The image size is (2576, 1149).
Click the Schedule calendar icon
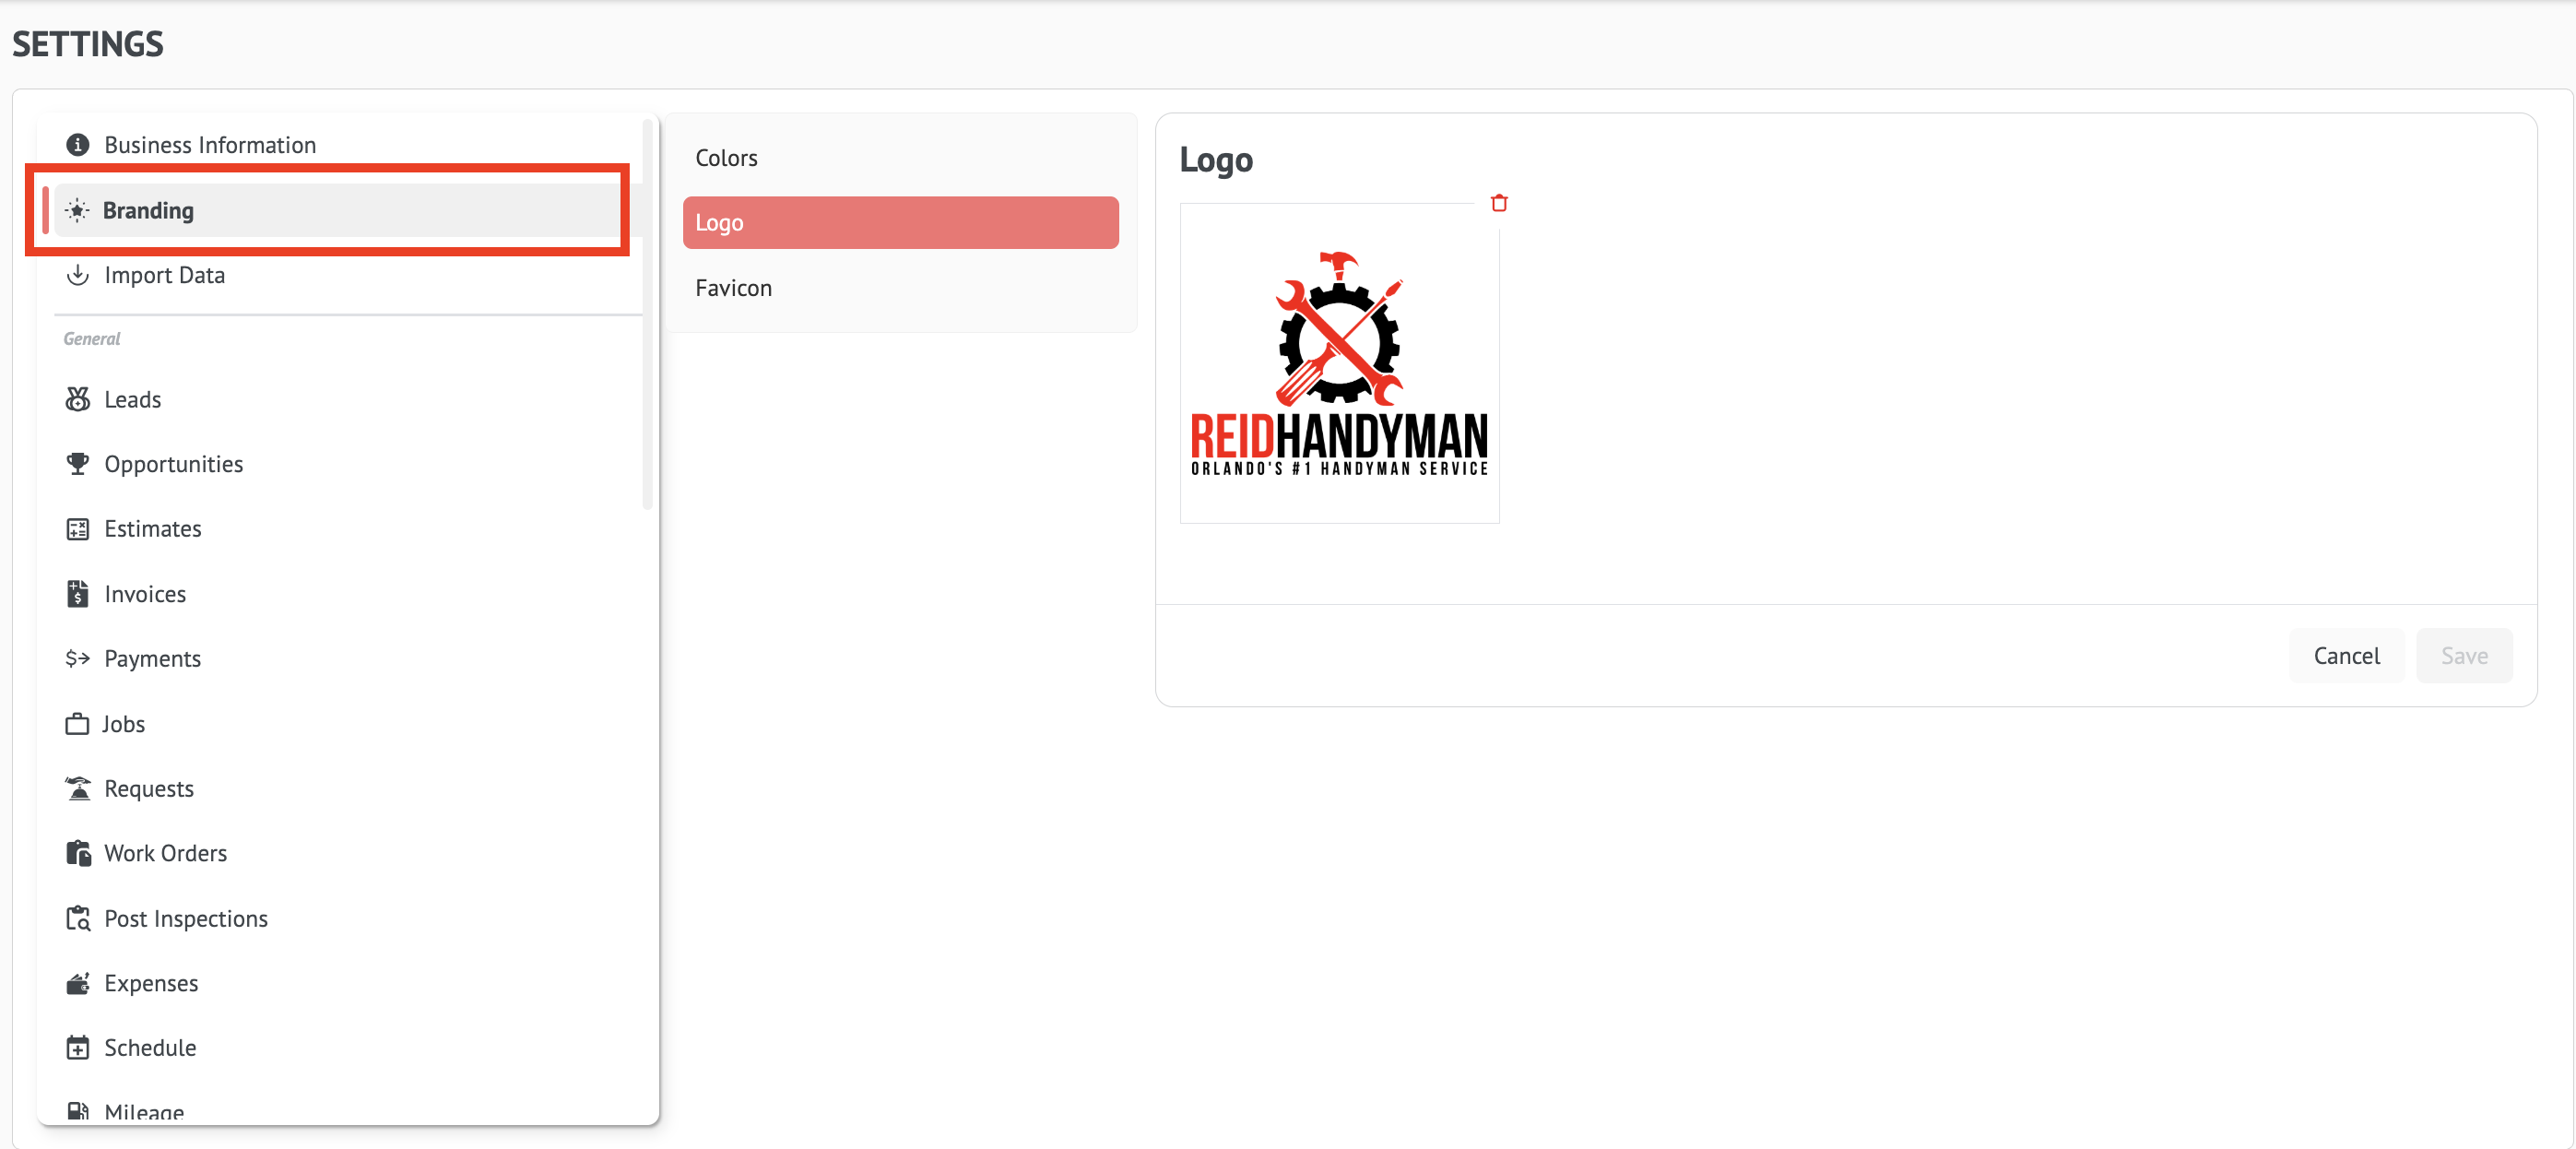coord(77,1048)
